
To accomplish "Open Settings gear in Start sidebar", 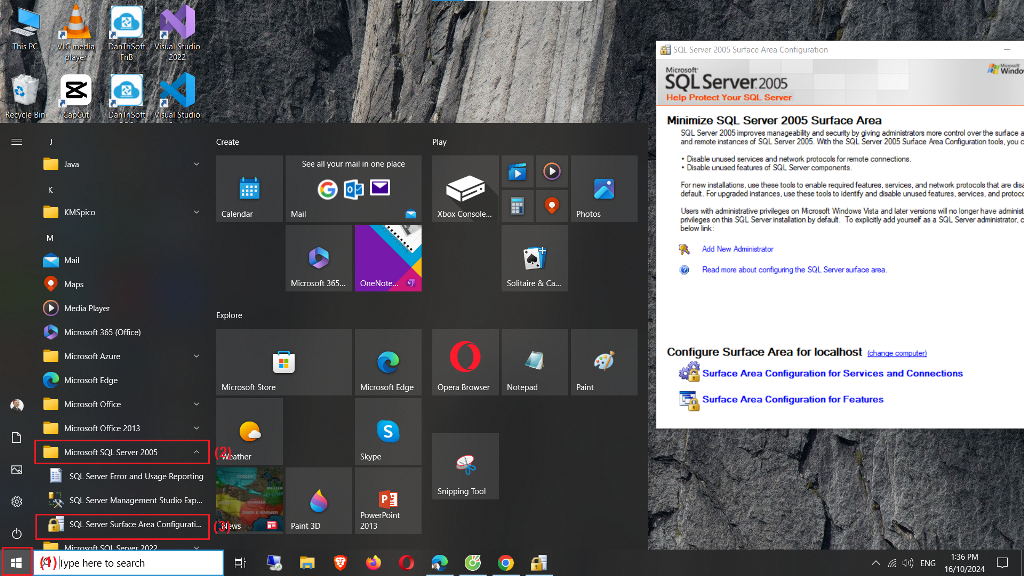I will click(16, 502).
